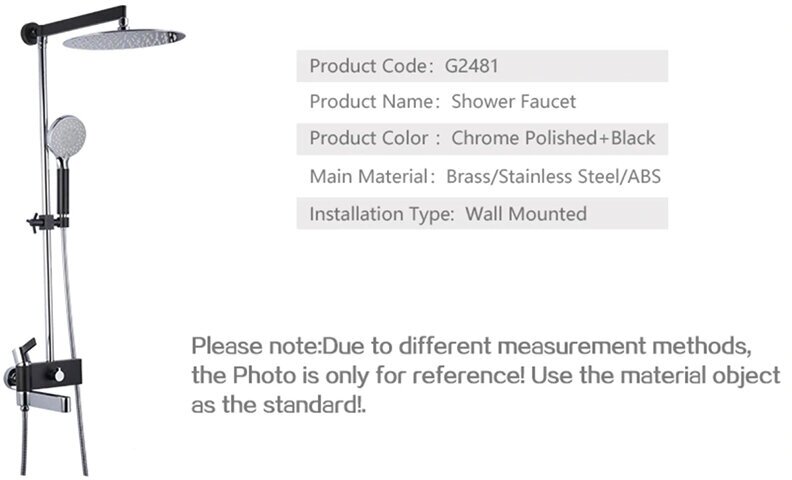
Task: Click the Product Code G2481 row
Action: point(482,66)
